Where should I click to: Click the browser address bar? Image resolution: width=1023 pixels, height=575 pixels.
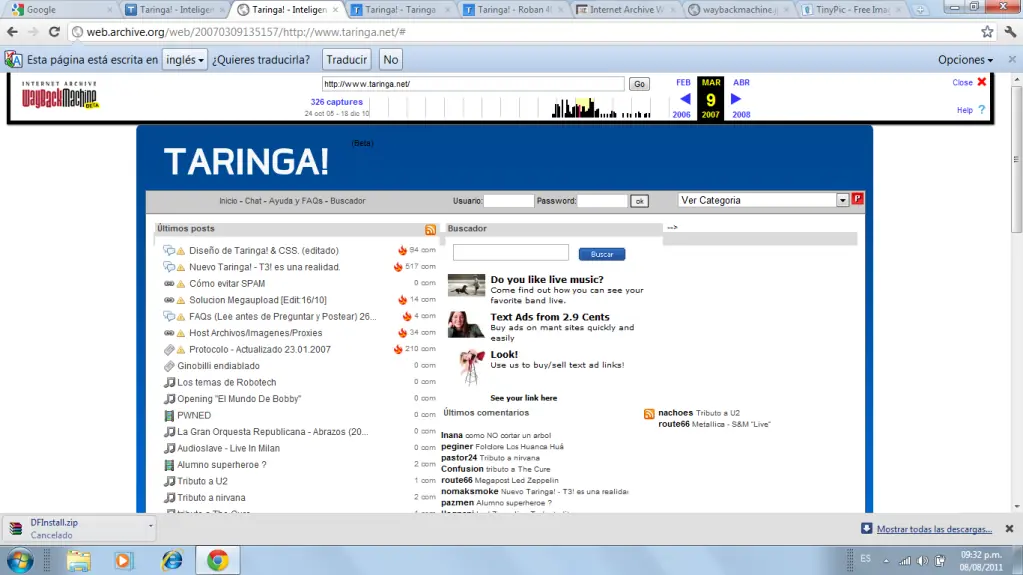pyautogui.click(x=522, y=31)
